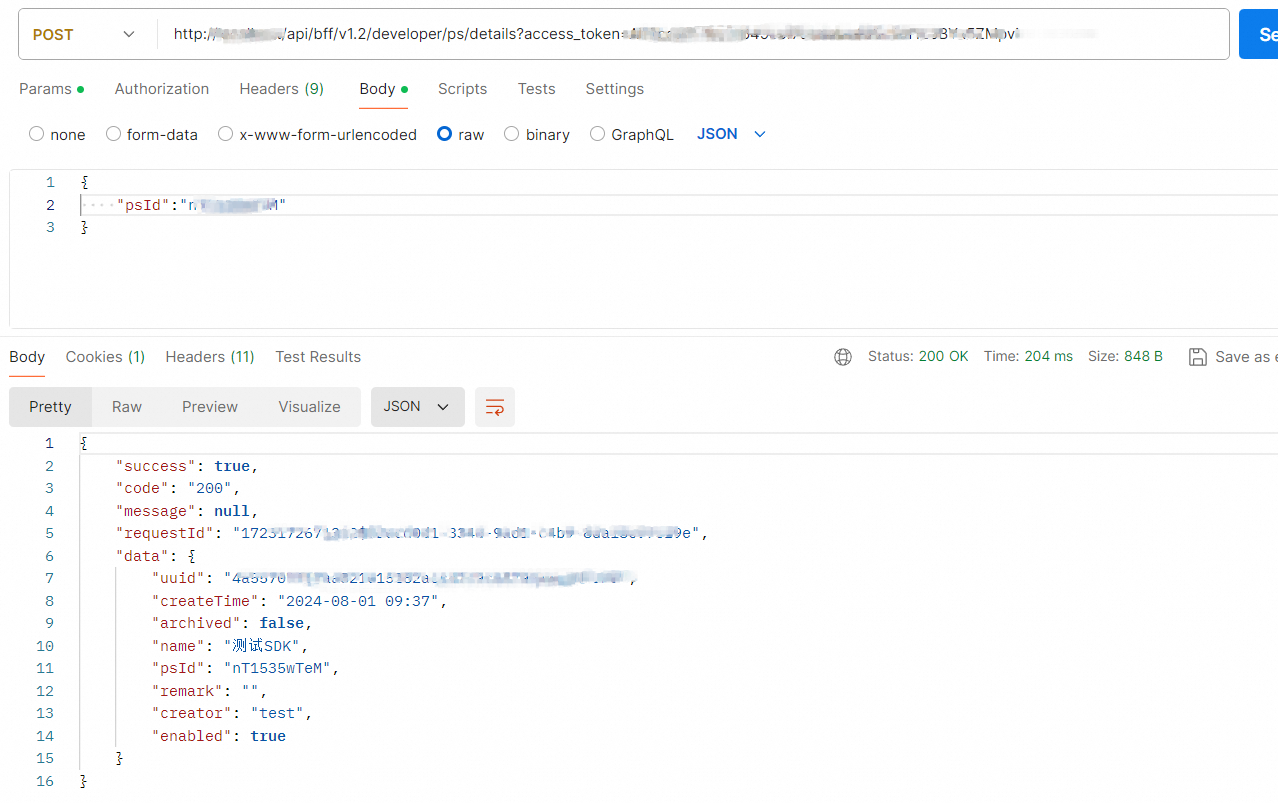
Task: Select the binary body radio button
Action: coord(512,134)
